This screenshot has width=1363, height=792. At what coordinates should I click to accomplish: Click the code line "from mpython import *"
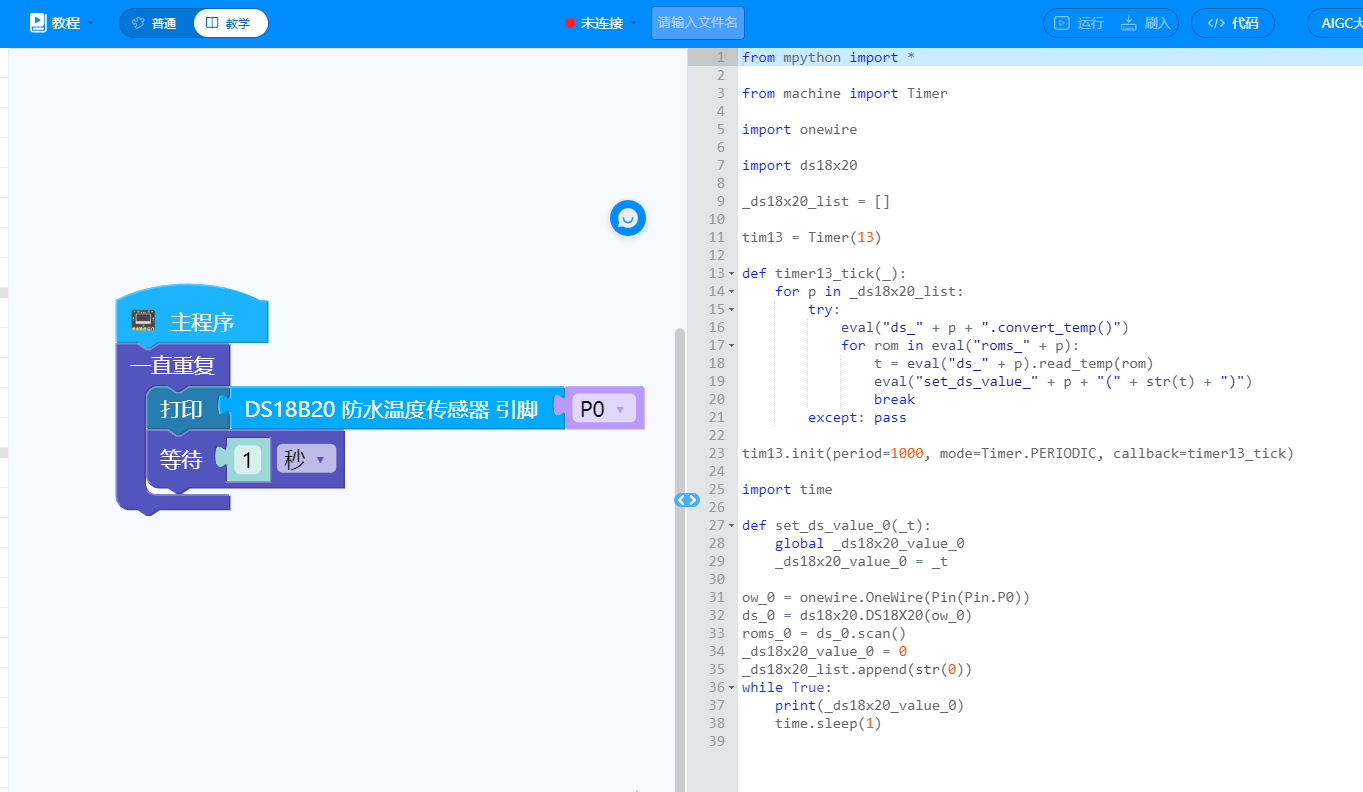(x=828, y=58)
